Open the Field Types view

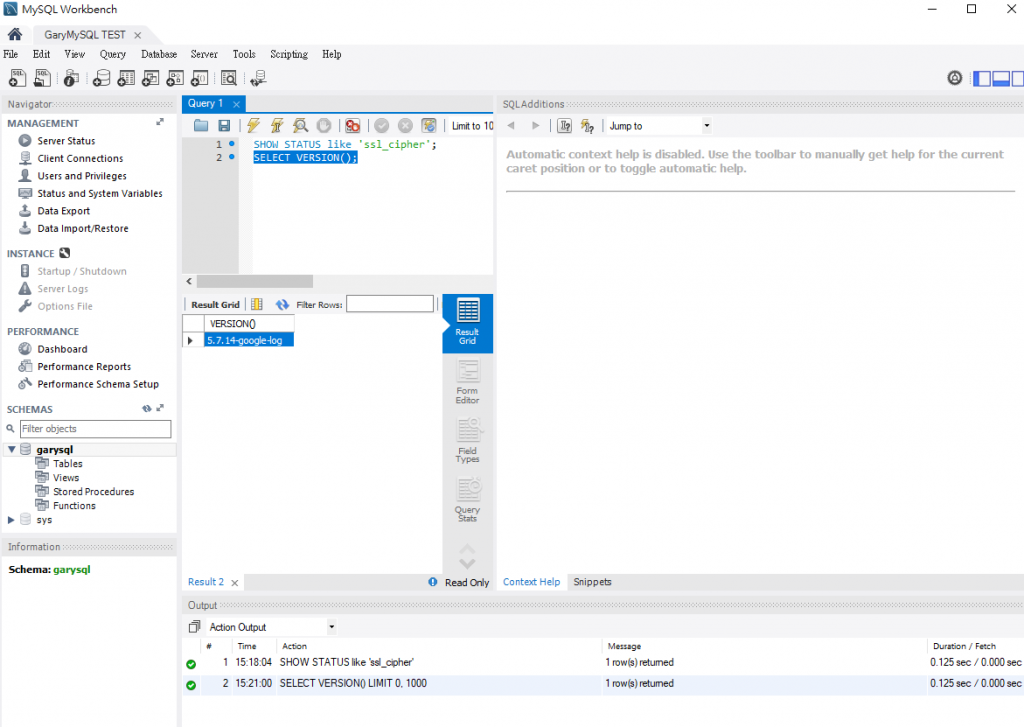tap(468, 440)
